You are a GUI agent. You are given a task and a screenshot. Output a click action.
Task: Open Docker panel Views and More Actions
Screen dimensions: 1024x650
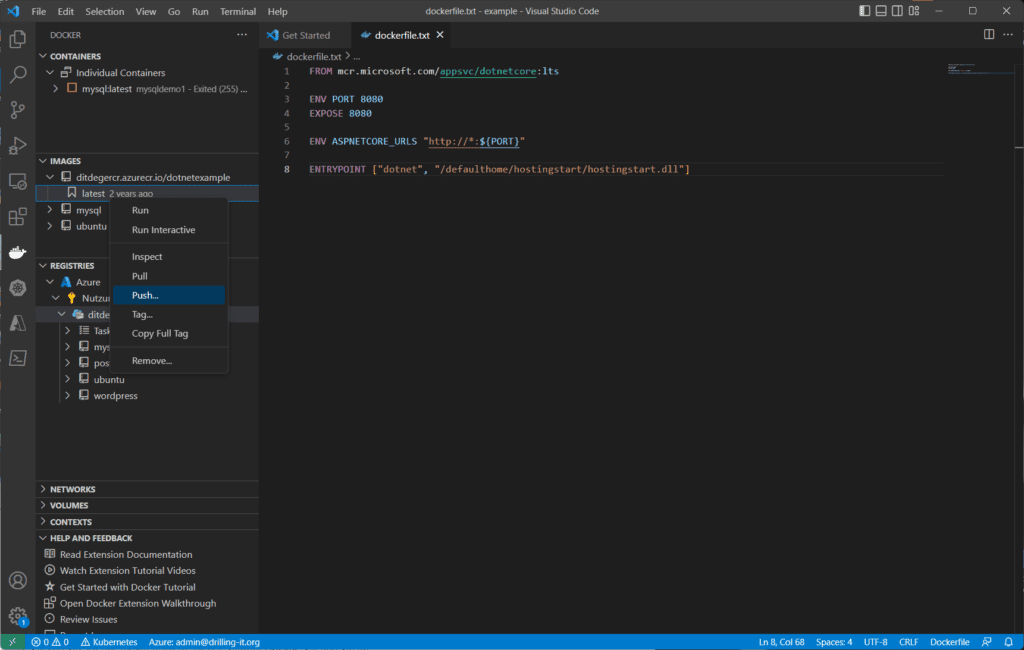pos(242,35)
